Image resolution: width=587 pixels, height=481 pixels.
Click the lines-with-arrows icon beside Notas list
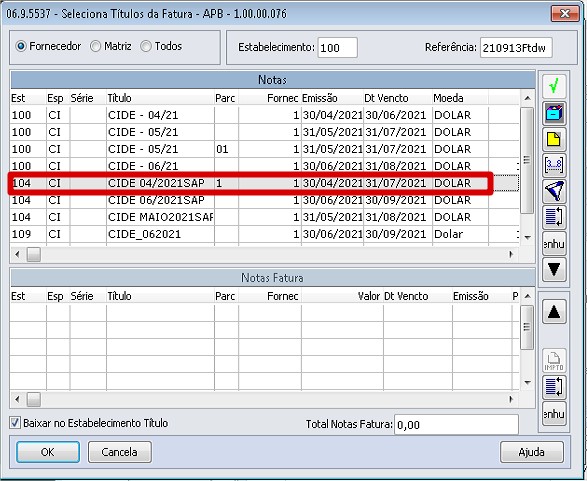pos(554,217)
